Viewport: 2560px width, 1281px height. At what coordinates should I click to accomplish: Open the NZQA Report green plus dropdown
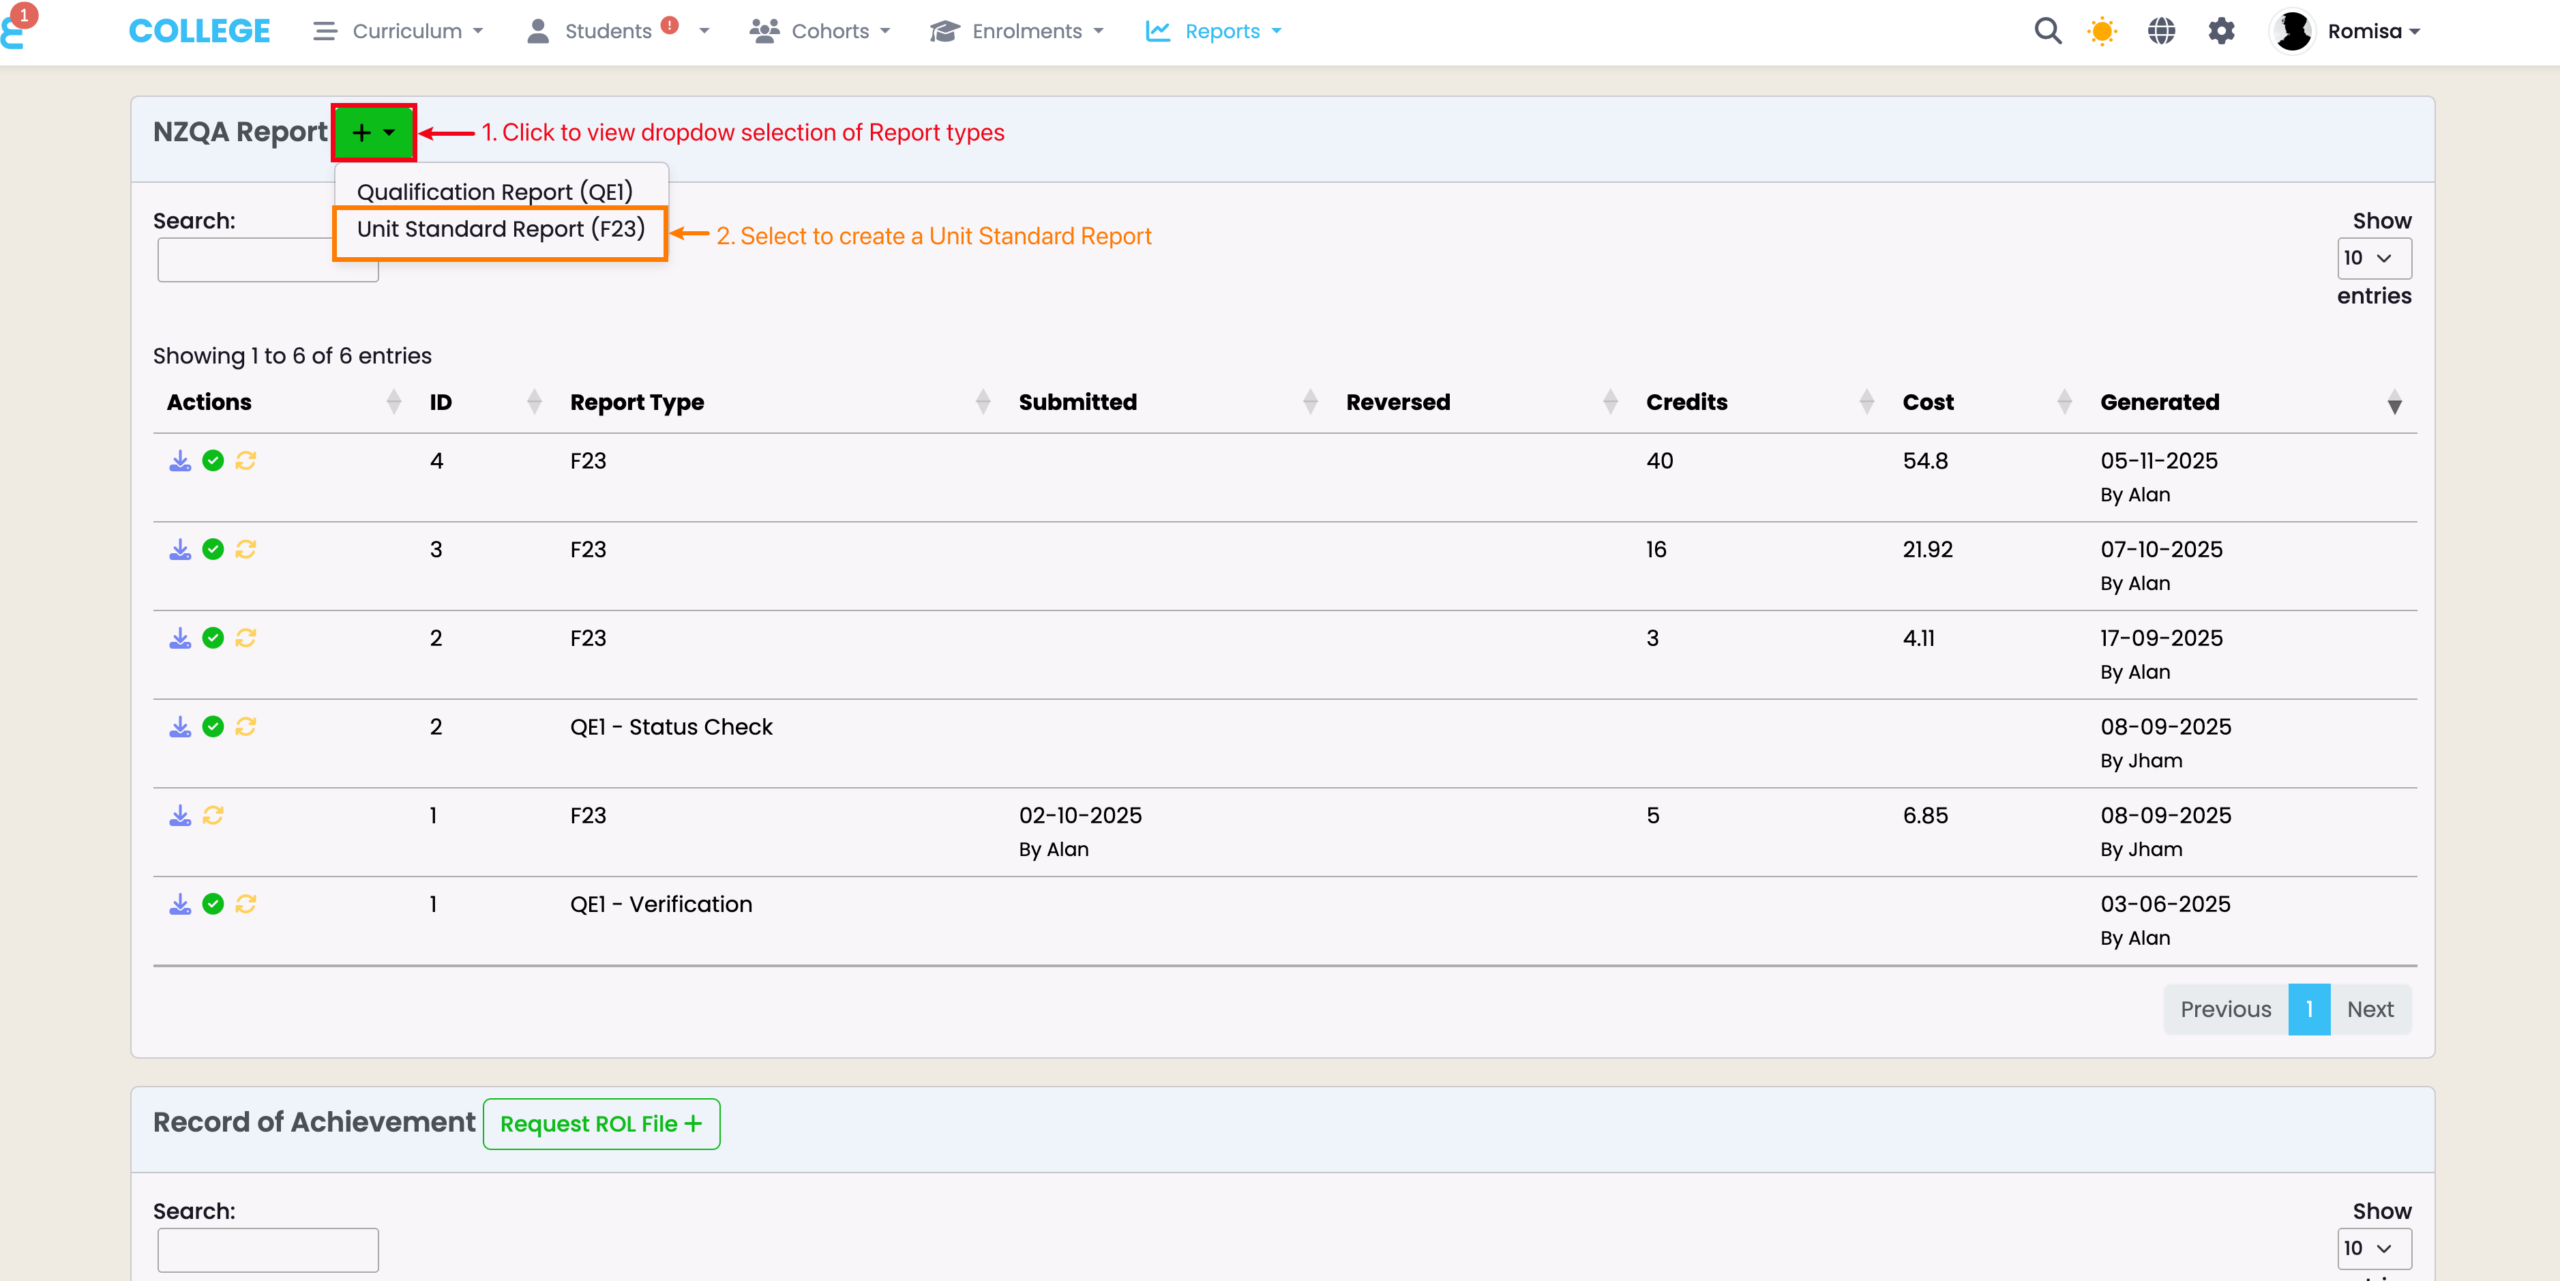click(374, 133)
